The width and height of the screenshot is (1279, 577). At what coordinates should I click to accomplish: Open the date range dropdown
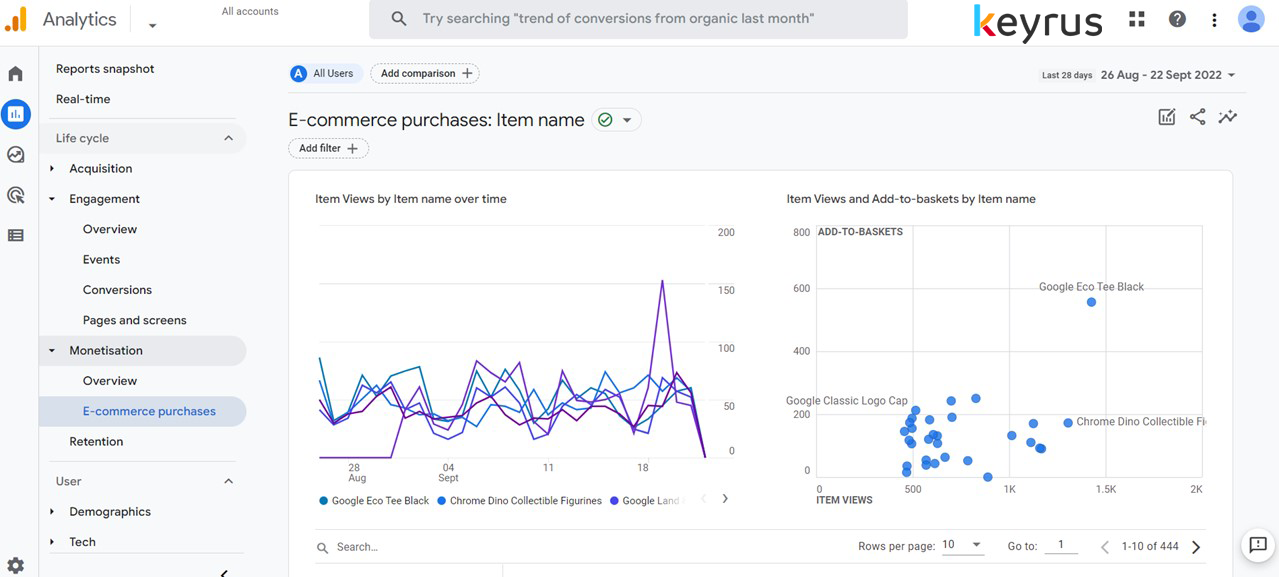pos(1167,75)
